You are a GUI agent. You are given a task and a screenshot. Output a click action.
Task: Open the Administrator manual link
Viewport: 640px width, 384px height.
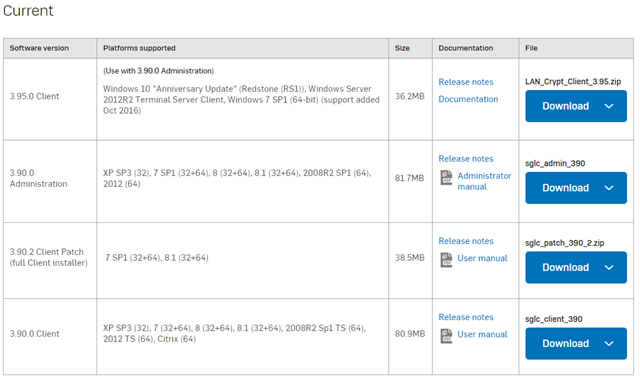point(484,181)
